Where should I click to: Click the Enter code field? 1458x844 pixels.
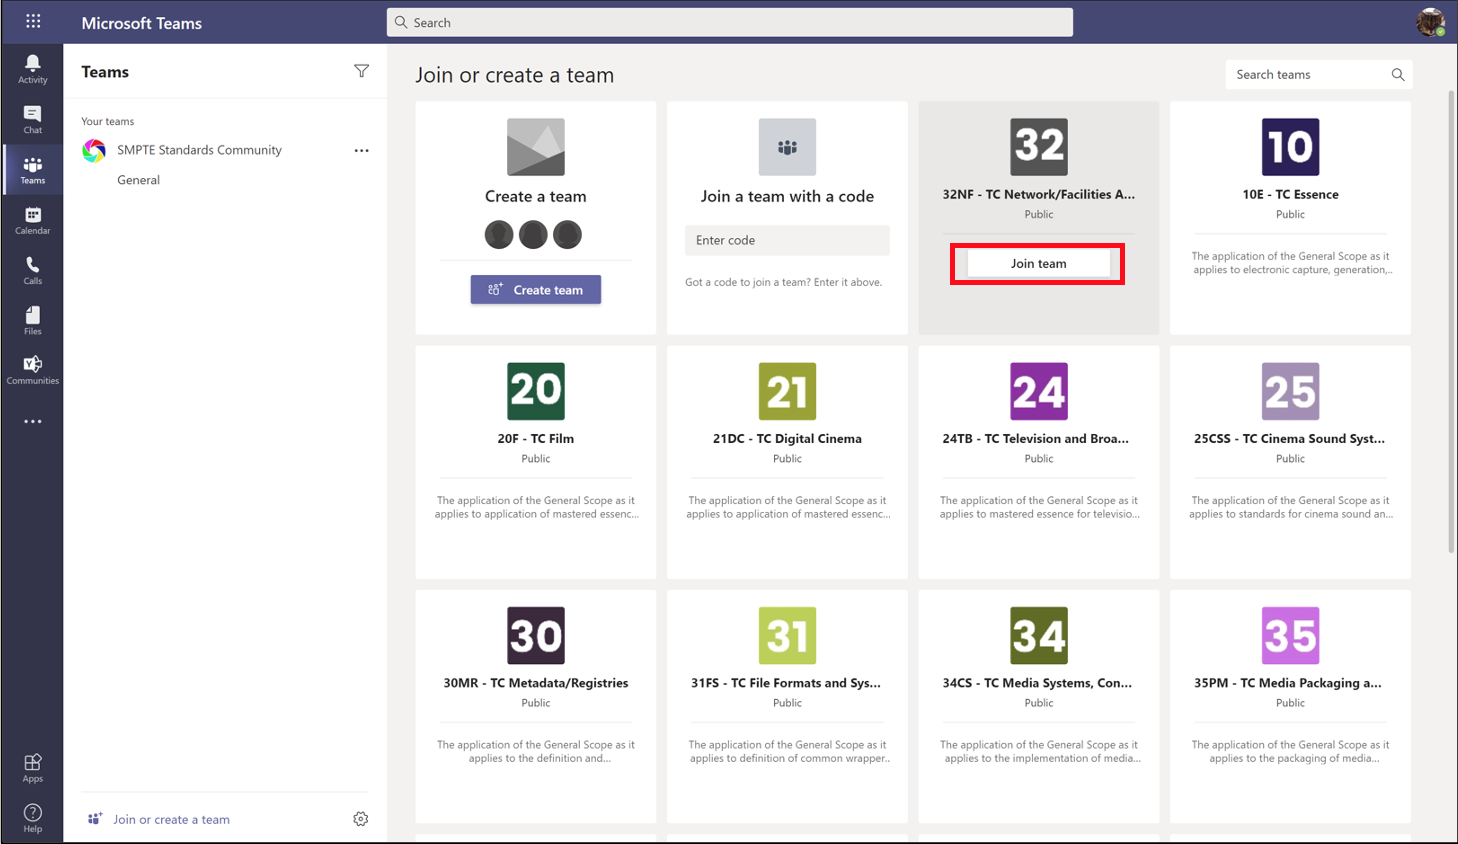click(x=787, y=240)
